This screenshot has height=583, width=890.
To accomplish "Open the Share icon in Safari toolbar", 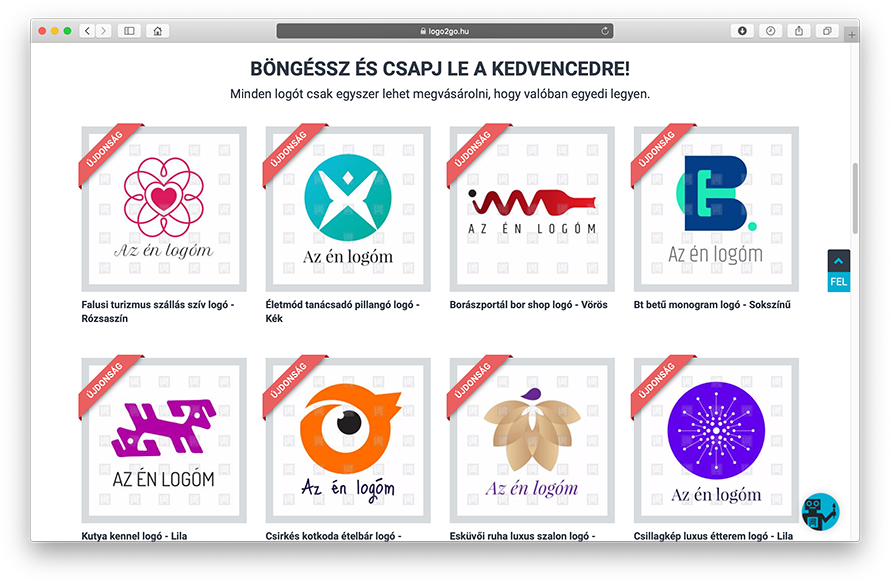I will [x=799, y=31].
